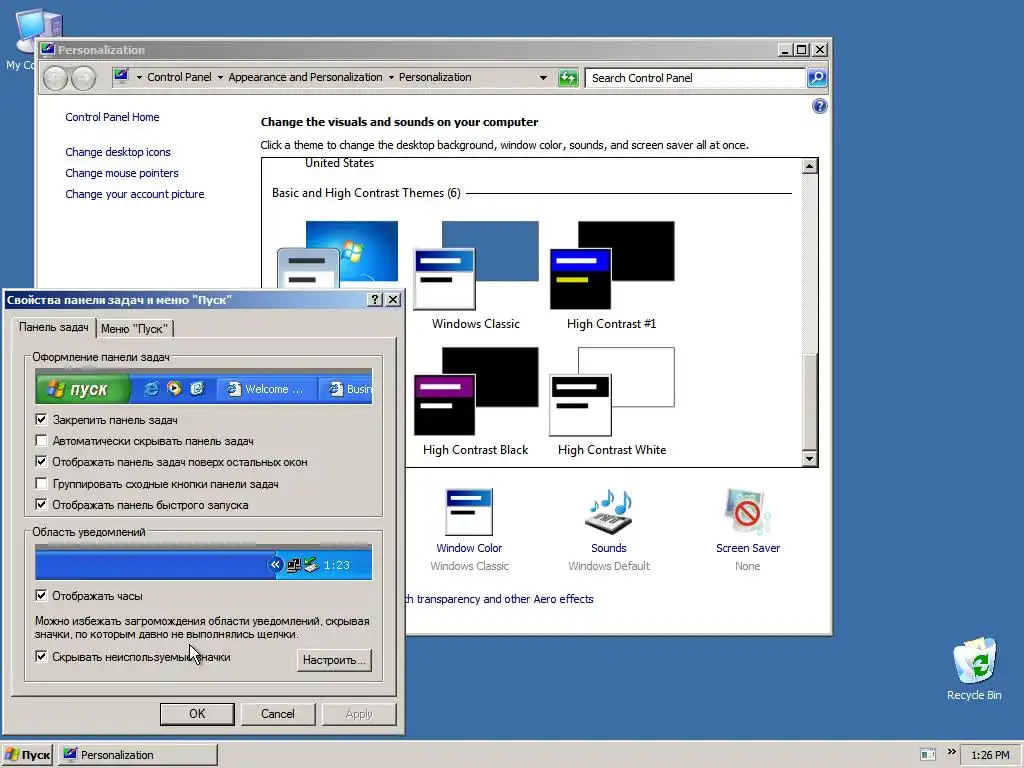Toggle Скрывать неиспользуемые значки
The image size is (1024, 768).
point(41,656)
